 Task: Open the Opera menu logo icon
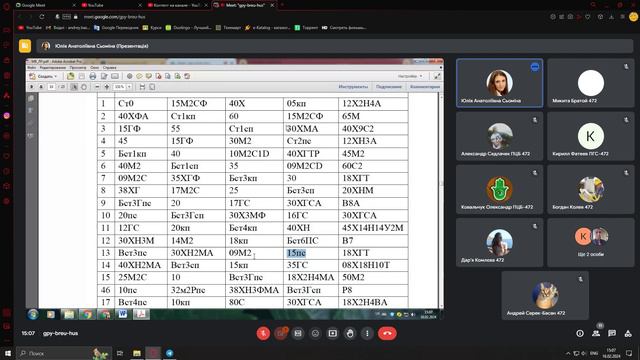coord(6,6)
